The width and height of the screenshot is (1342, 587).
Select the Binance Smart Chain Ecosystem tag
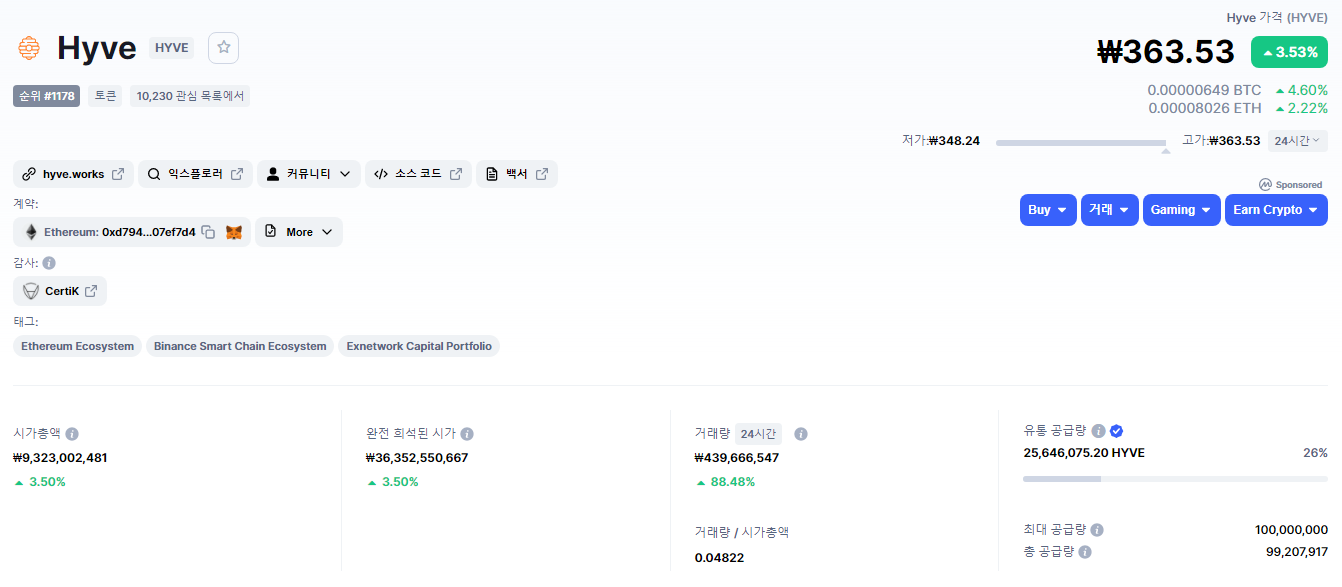click(240, 346)
